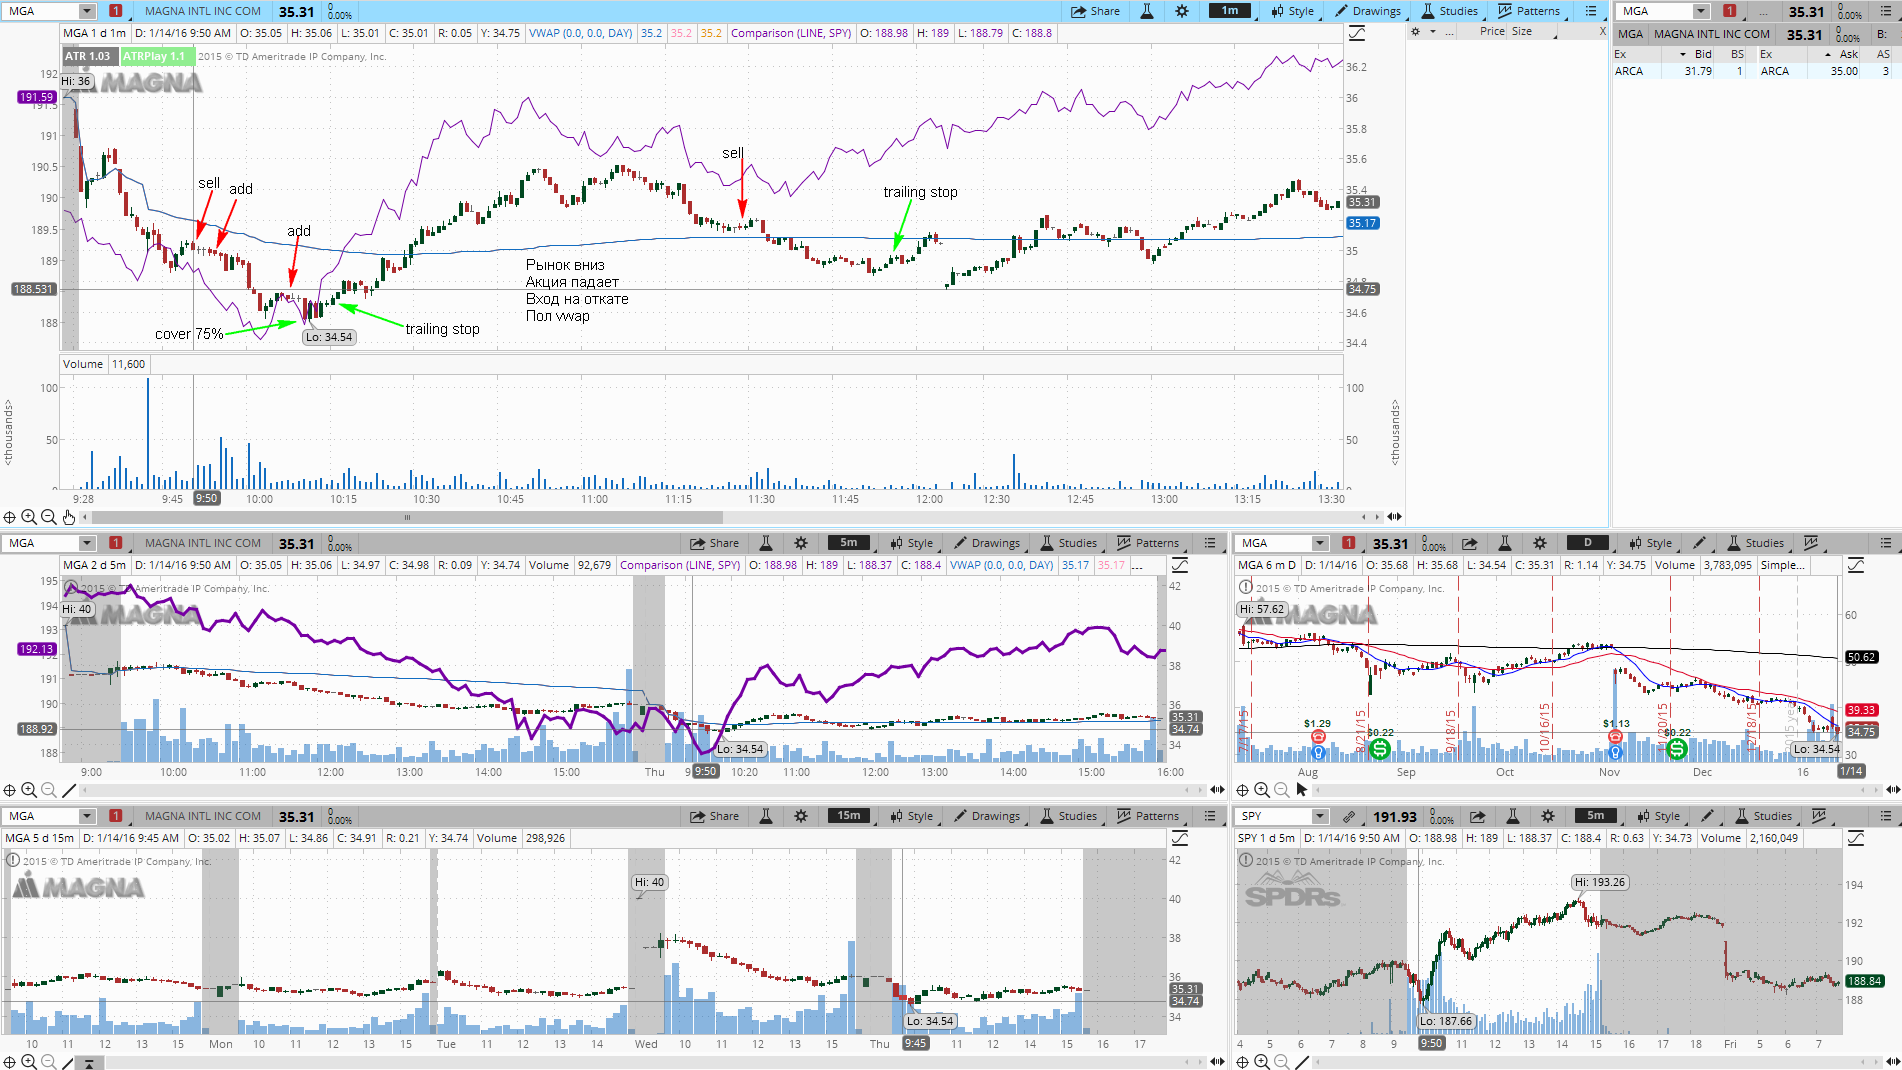The width and height of the screenshot is (1902, 1070).
Task: Click the red link badge on the daily MGA chart
Action: [1348, 543]
